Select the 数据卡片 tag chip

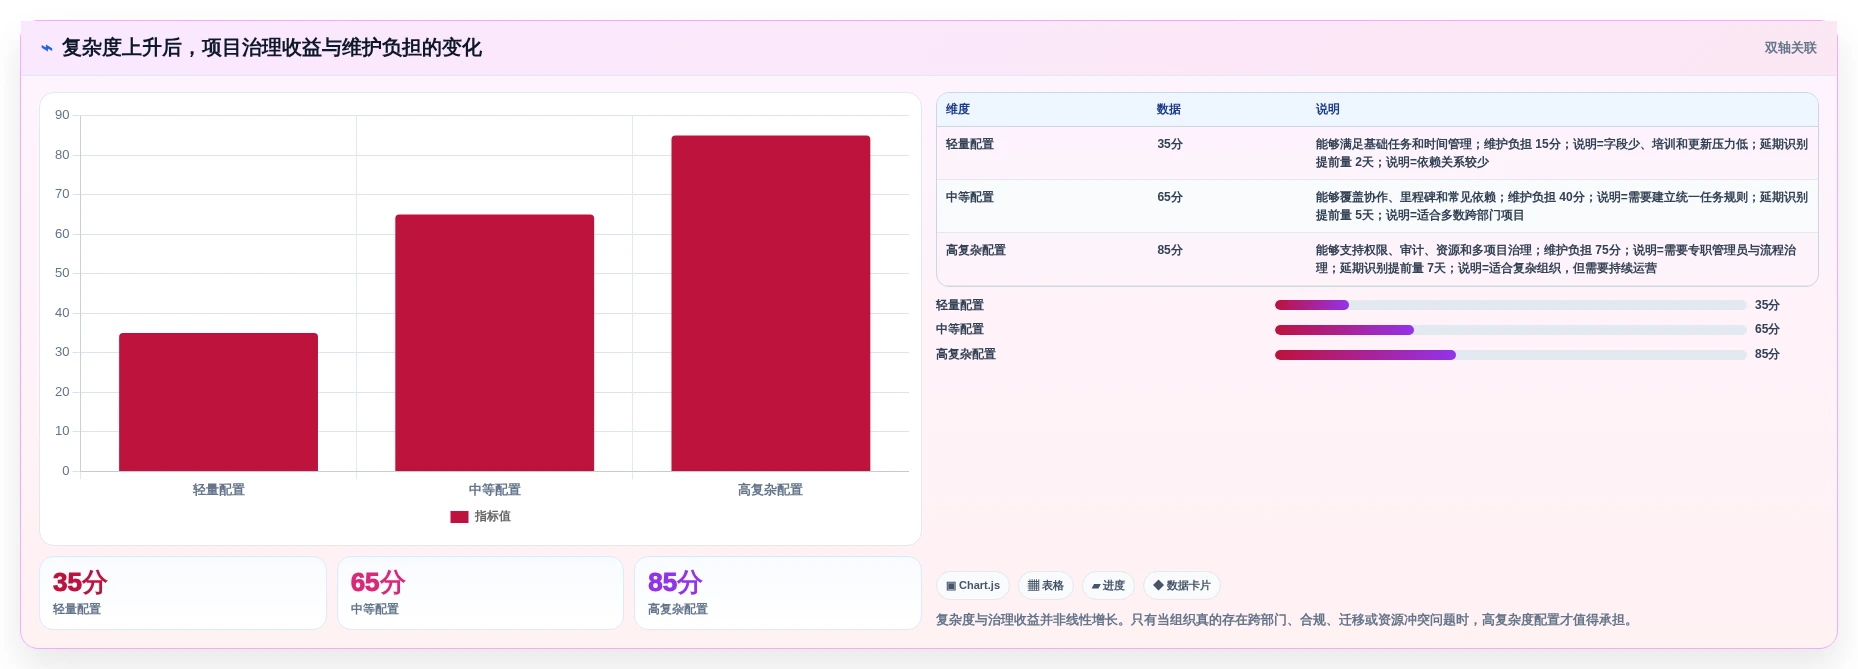pyautogui.click(x=1181, y=586)
